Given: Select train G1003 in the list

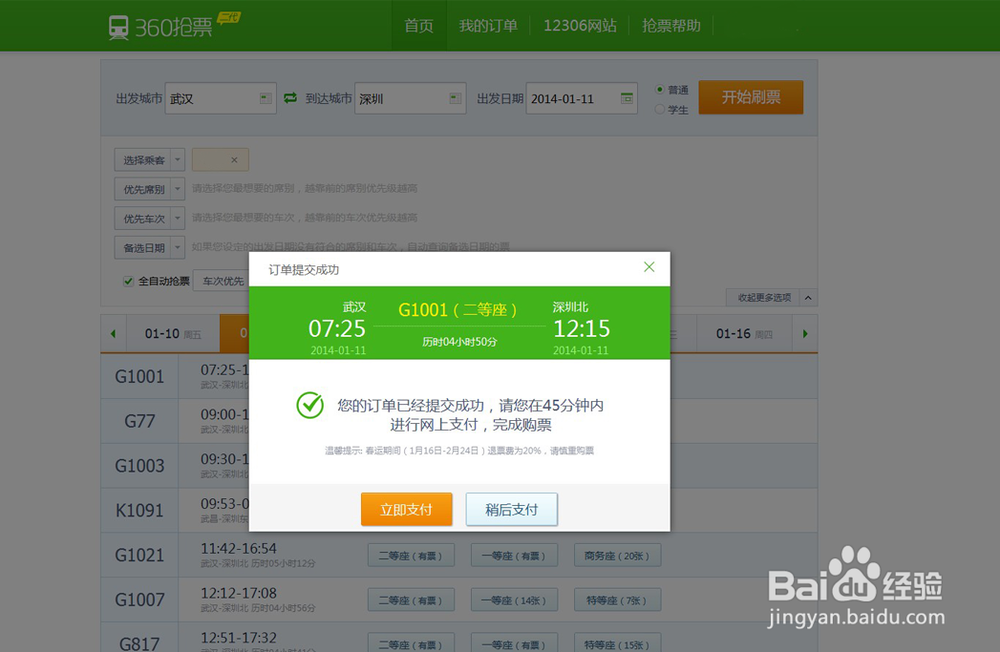Looking at the screenshot, I should tap(140, 466).
